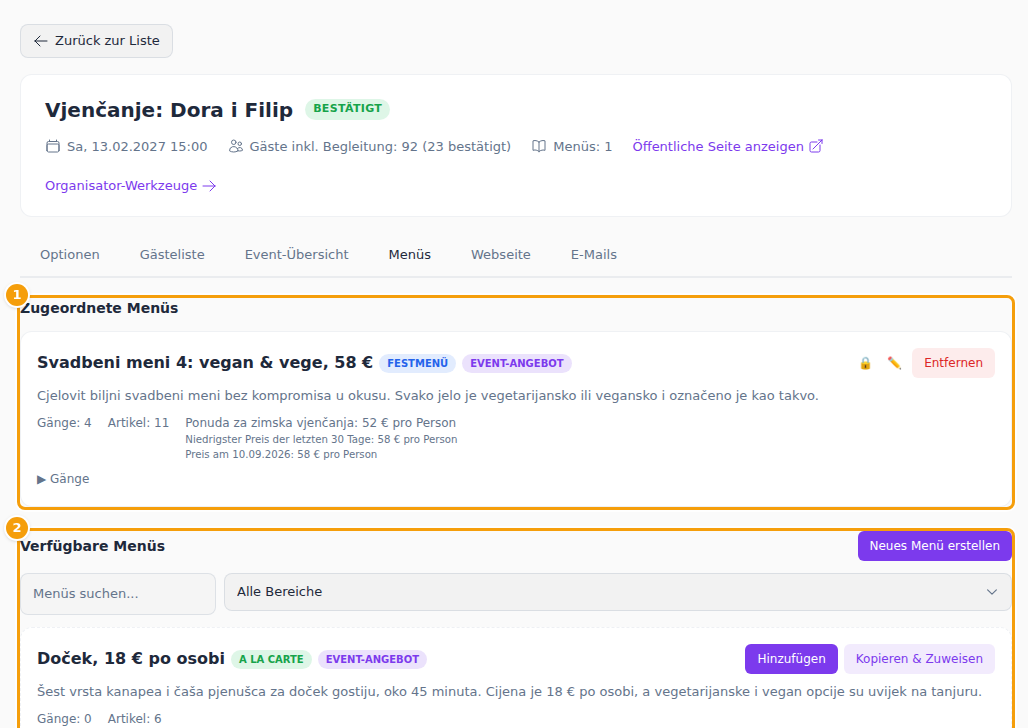The image size is (1028, 728).
Task: Click the A LA CARTE badge
Action: click(271, 659)
